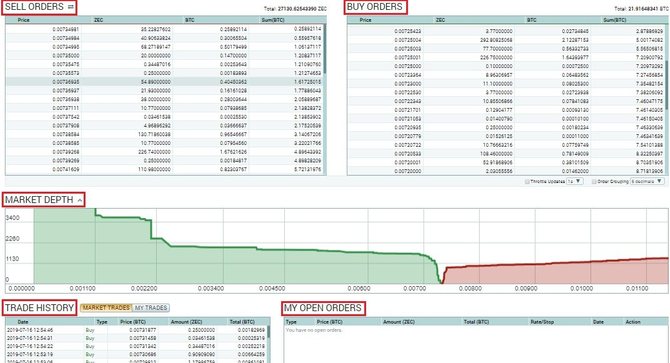Screen dimensions: 670x363
Task: Click the SELL ORDERS panel heading
Action: point(34,7)
